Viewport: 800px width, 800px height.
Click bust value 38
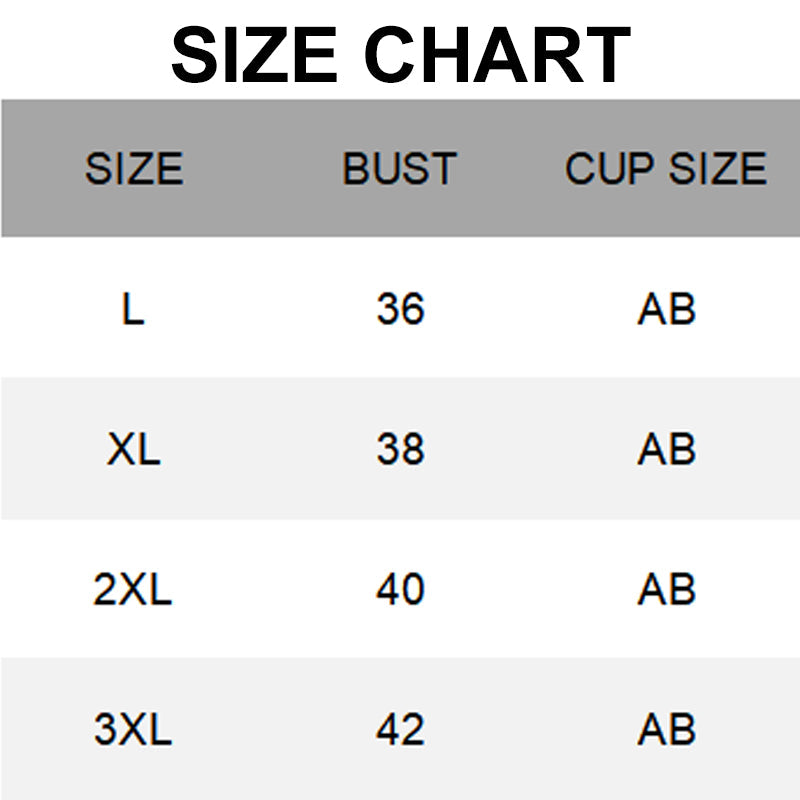tap(400, 450)
